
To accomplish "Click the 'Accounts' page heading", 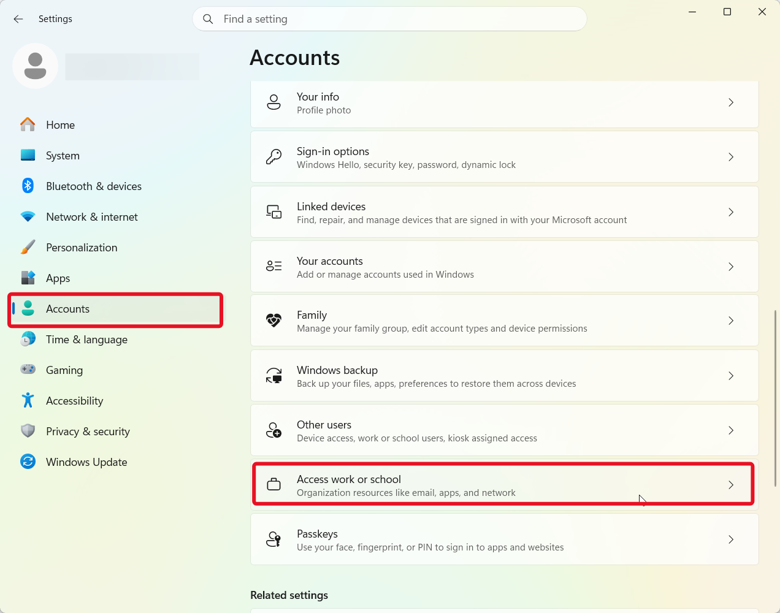I will [294, 58].
